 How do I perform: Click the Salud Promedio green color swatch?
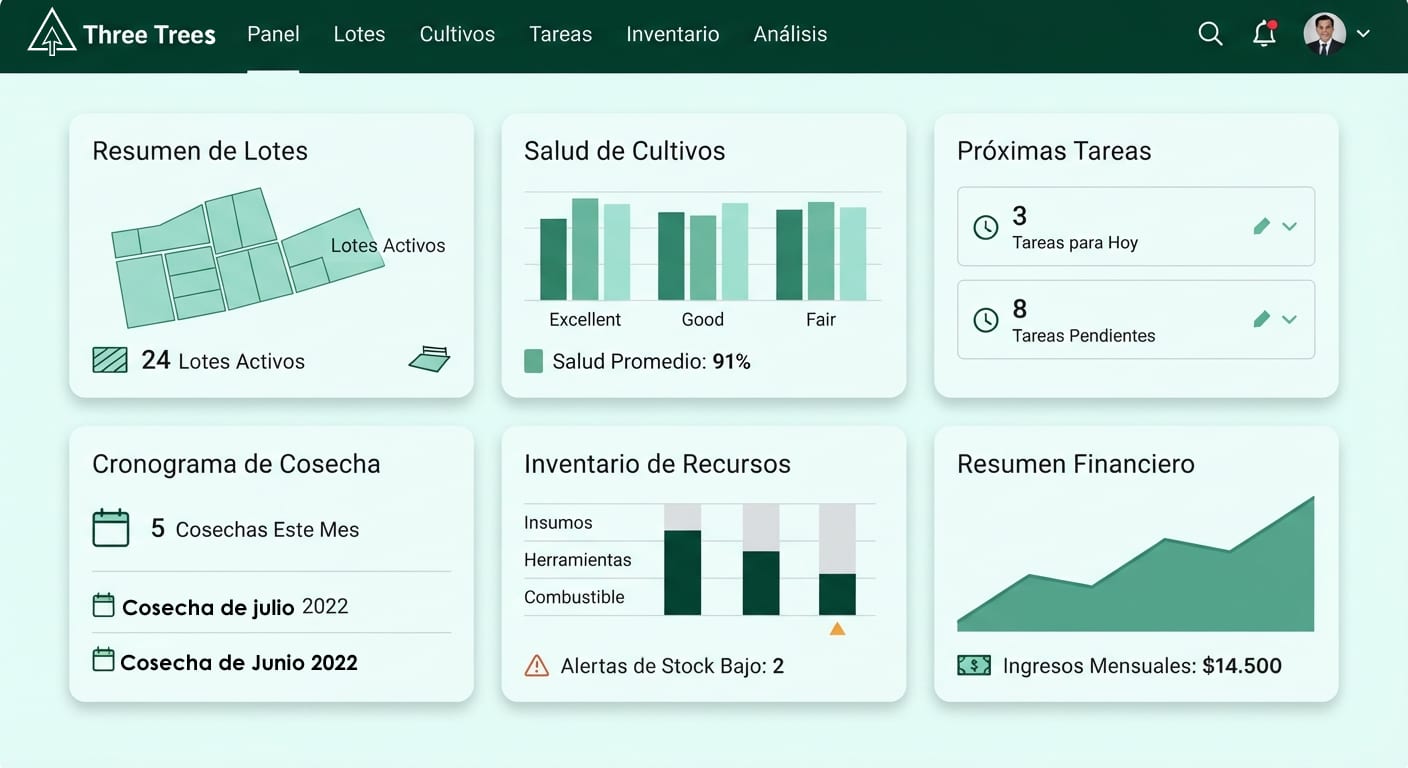click(533, 361)
